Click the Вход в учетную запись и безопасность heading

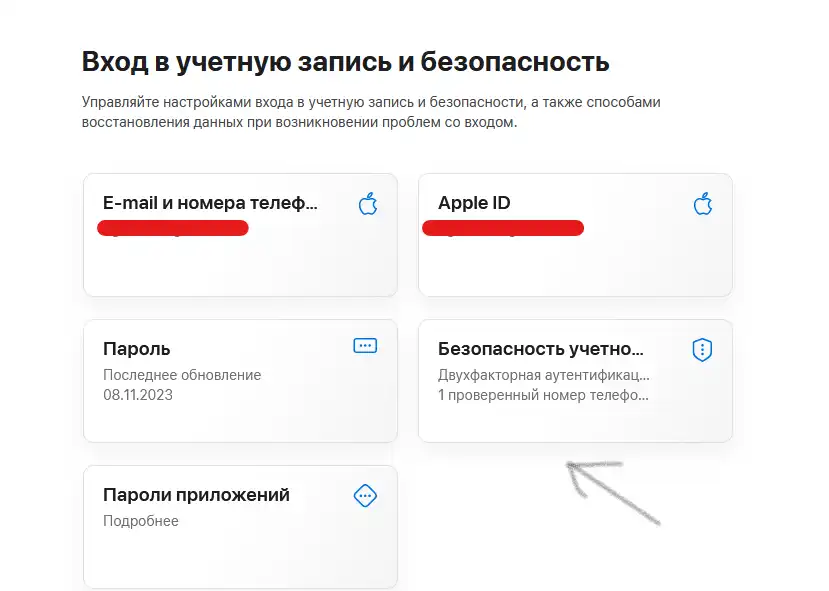pyautogui.click(x=346, y=62)
